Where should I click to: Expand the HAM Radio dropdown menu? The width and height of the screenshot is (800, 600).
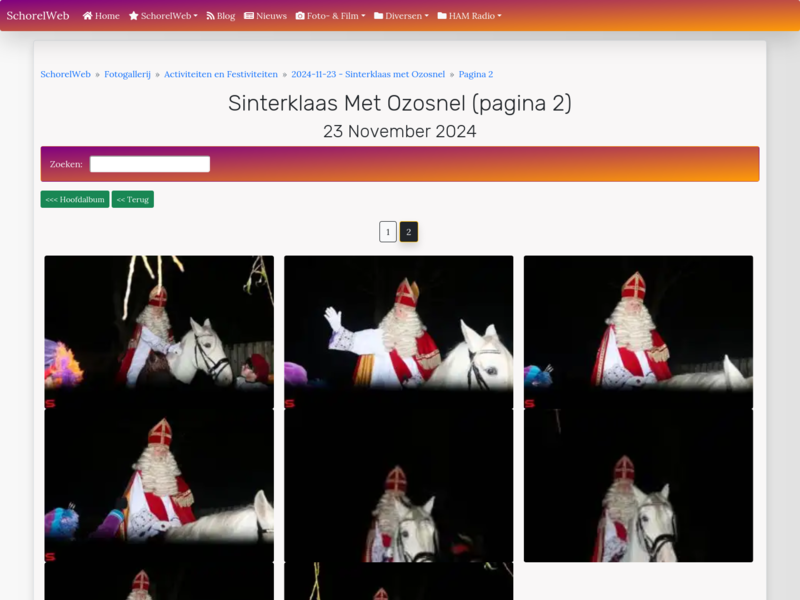tap(469, 16)
